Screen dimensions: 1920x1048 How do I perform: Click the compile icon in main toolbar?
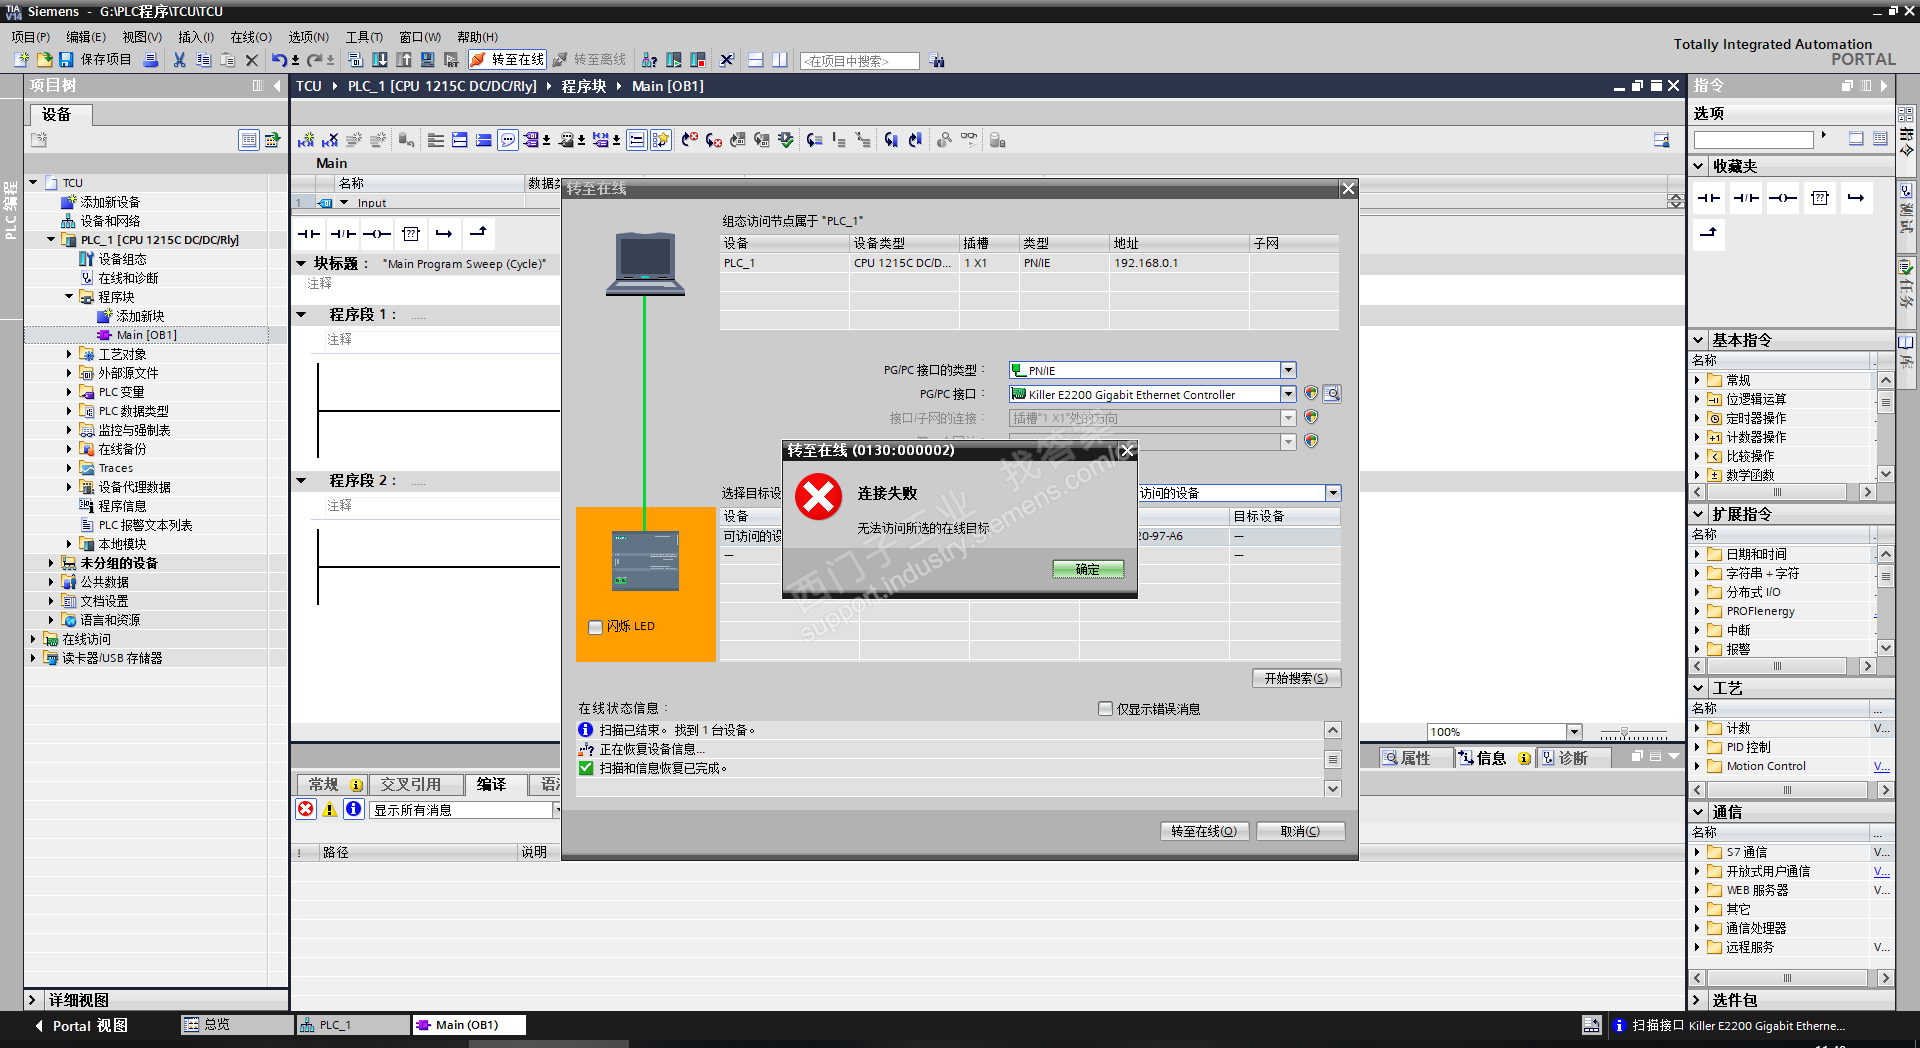click(x=356, y=60)
